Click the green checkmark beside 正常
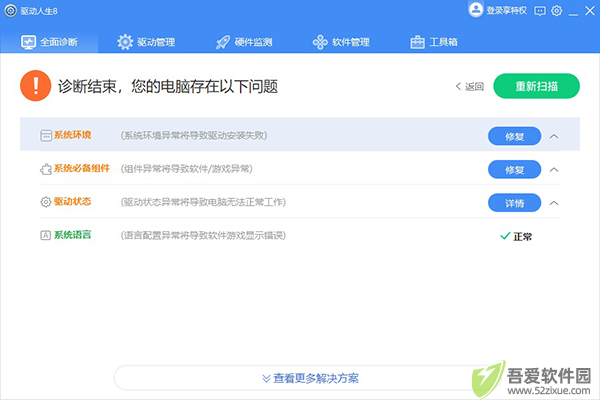This screenshot has height=400, width=600. click(505, 236)
